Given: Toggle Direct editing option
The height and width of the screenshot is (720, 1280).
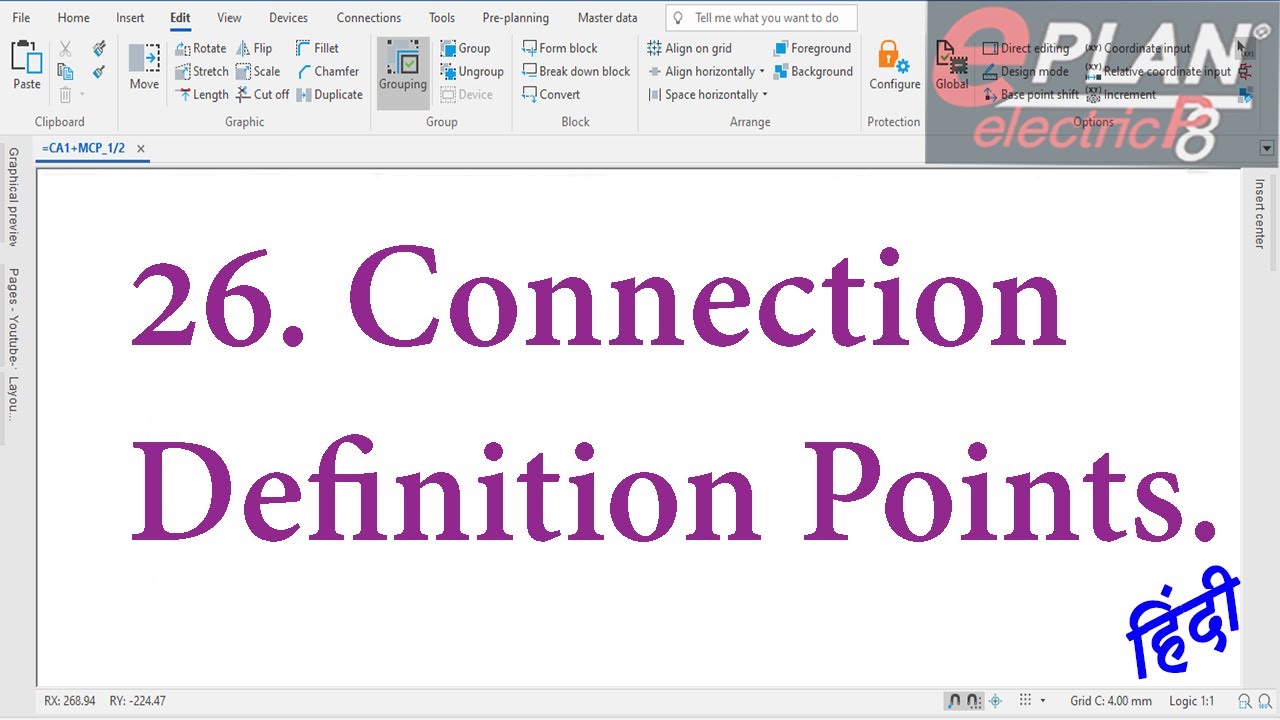Looking at the screenshot, I should coord(1026,48).
